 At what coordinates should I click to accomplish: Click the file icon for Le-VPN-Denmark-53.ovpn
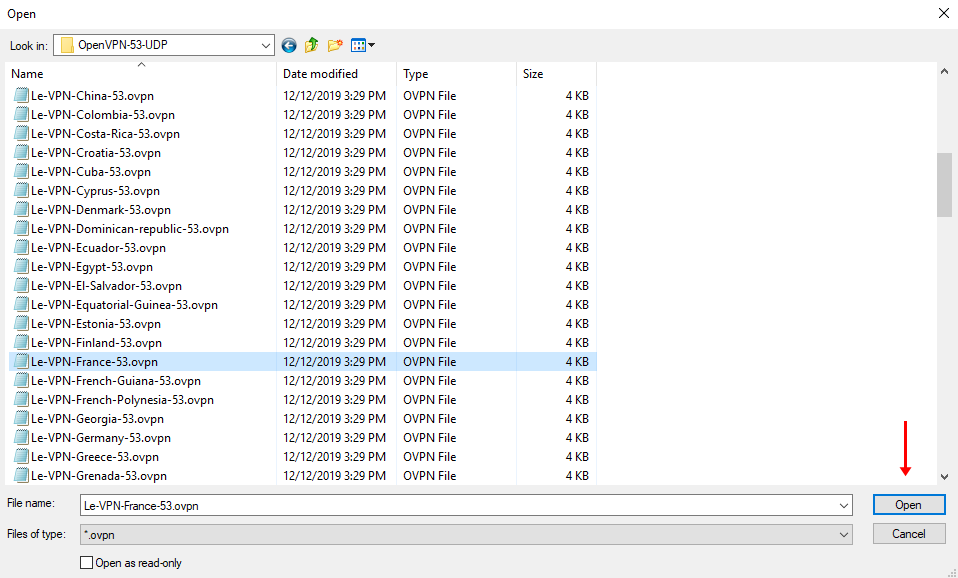click(x=21, y=210)
